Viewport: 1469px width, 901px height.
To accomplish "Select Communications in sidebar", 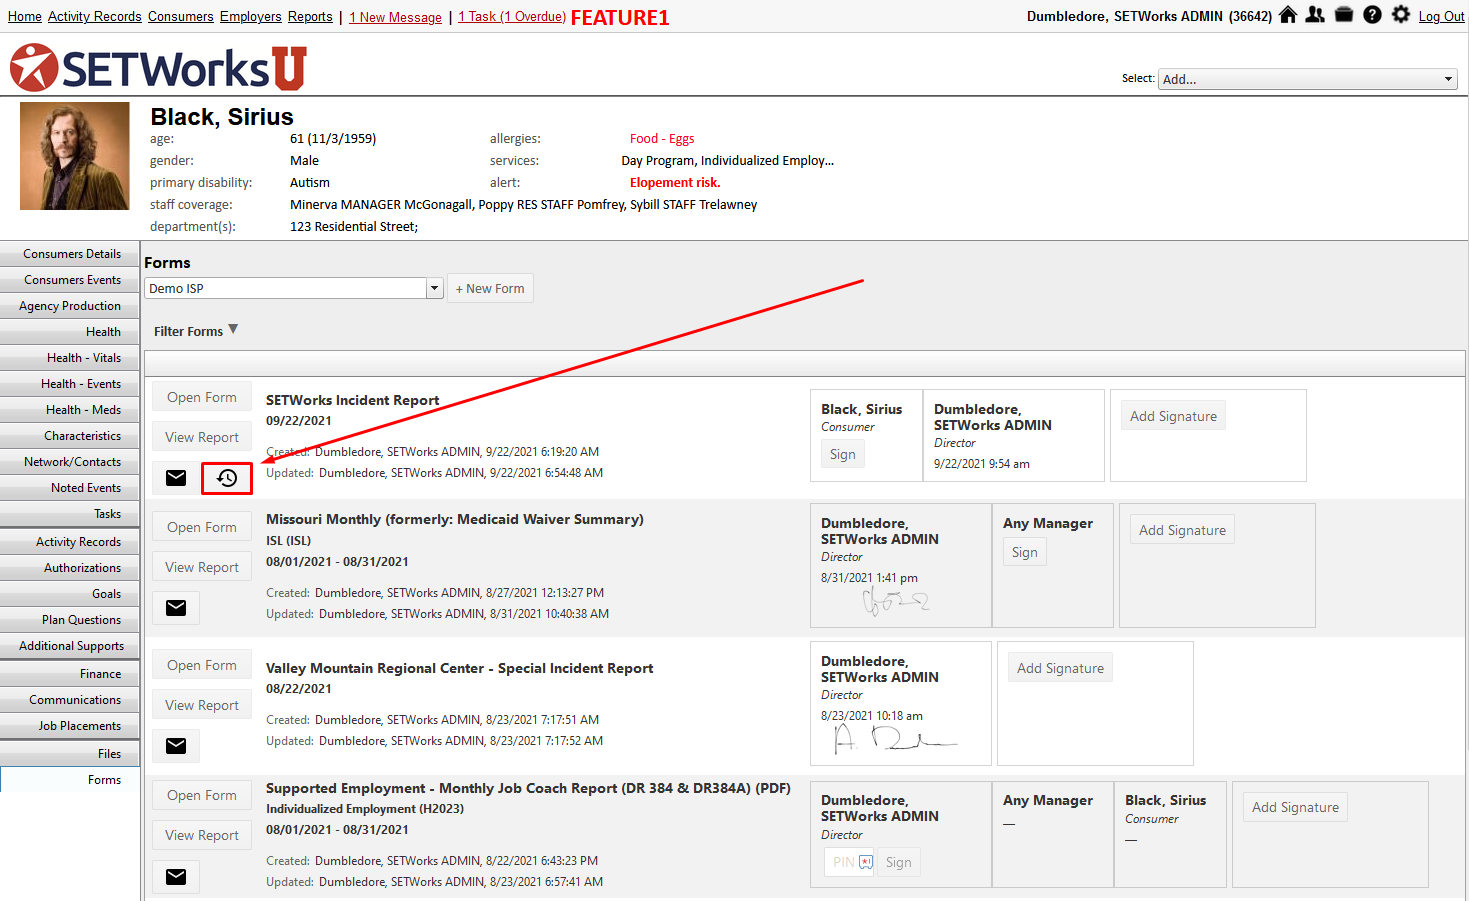I will point(70,700).
